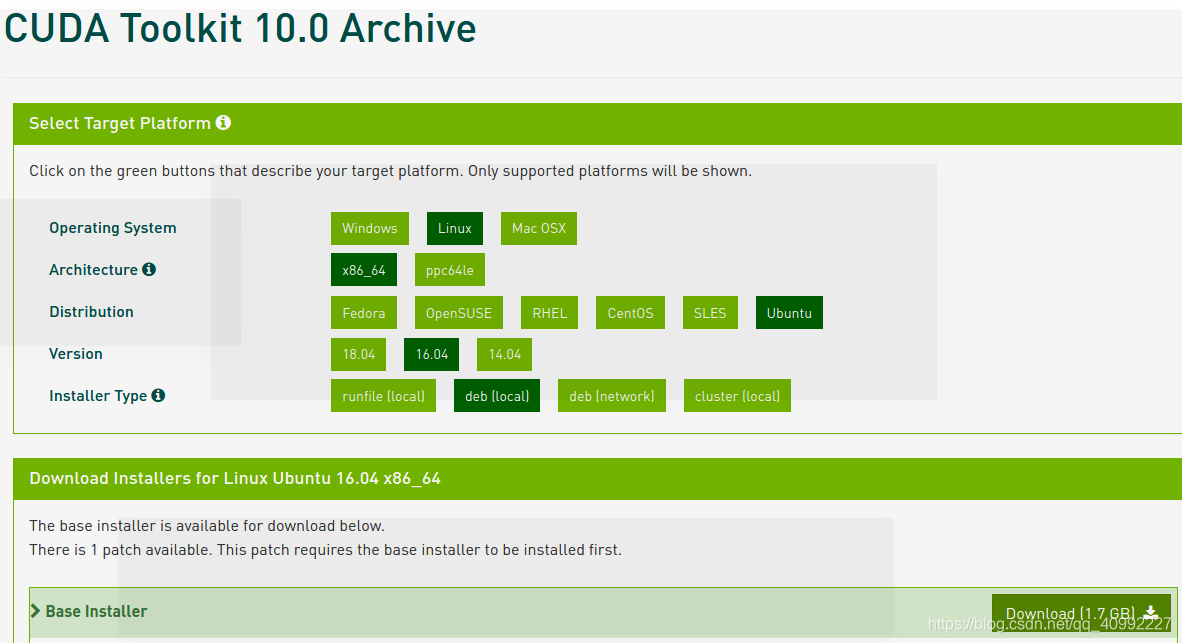This screenshot has width=1182, height=643.
Task: Click the Architecture info icon
Action: pyautogui.click(x=149, y=269)
